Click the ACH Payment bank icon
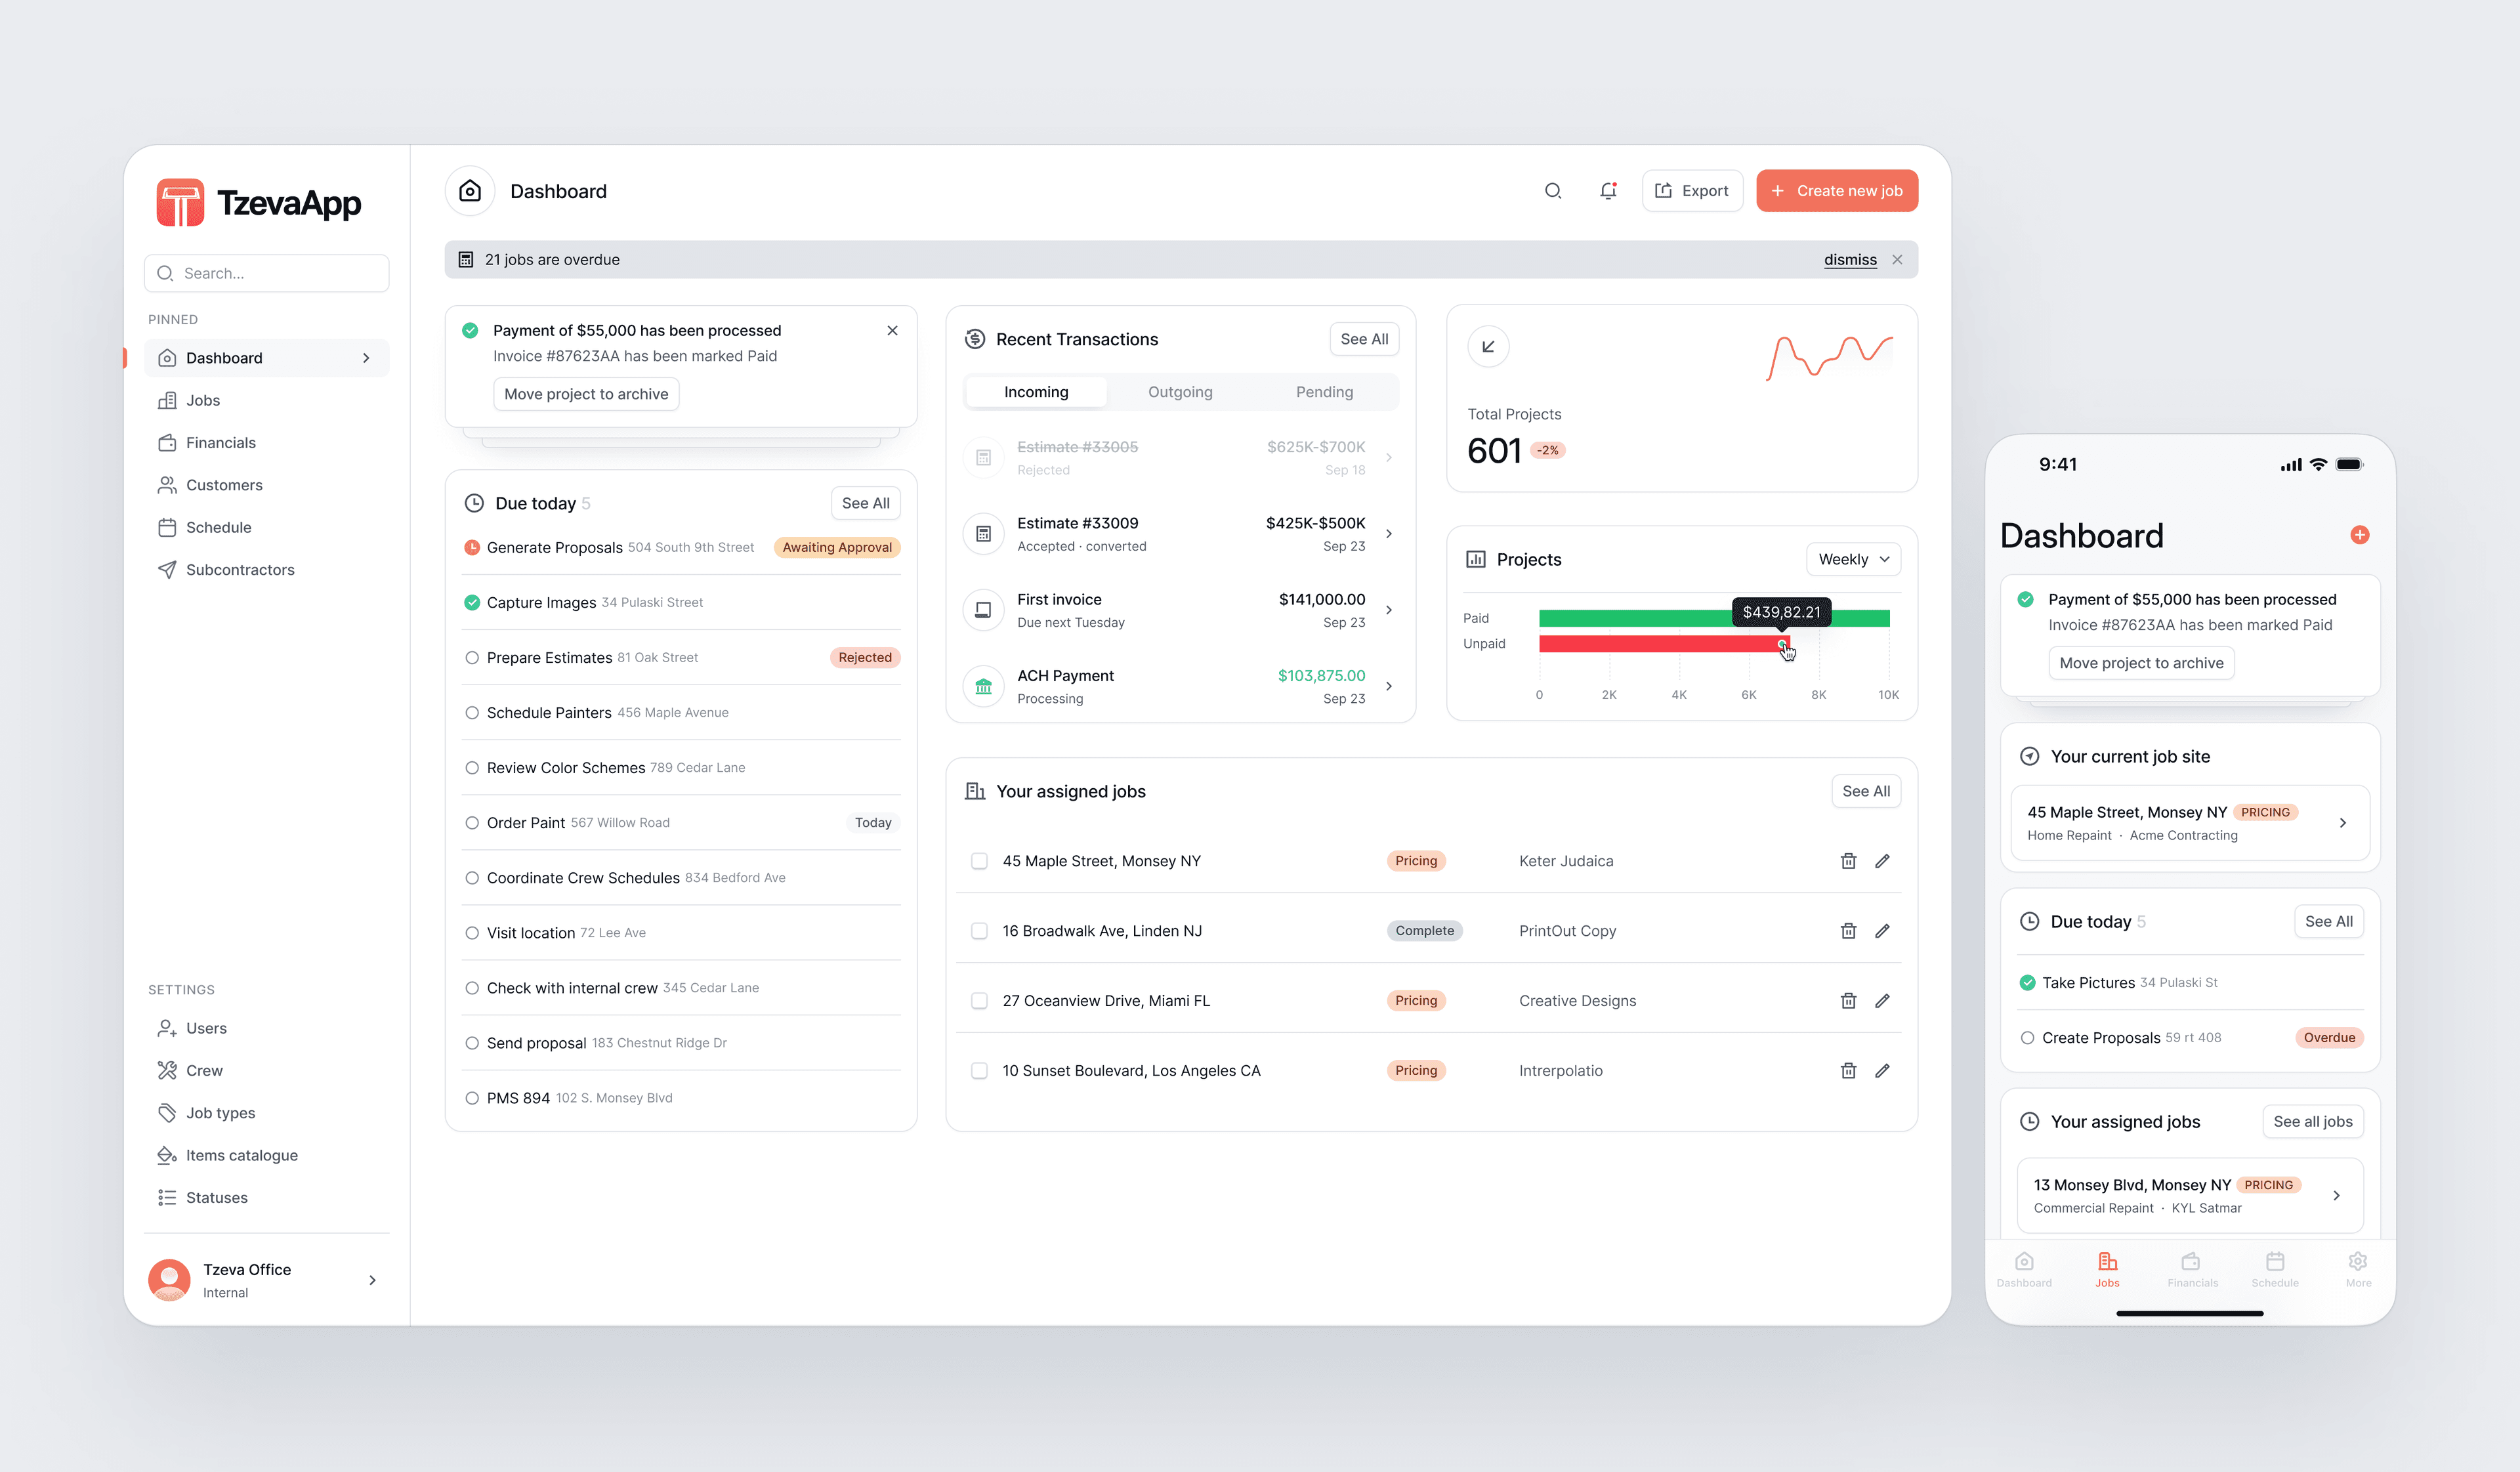 pyautogui.click(x=983, y=687)
